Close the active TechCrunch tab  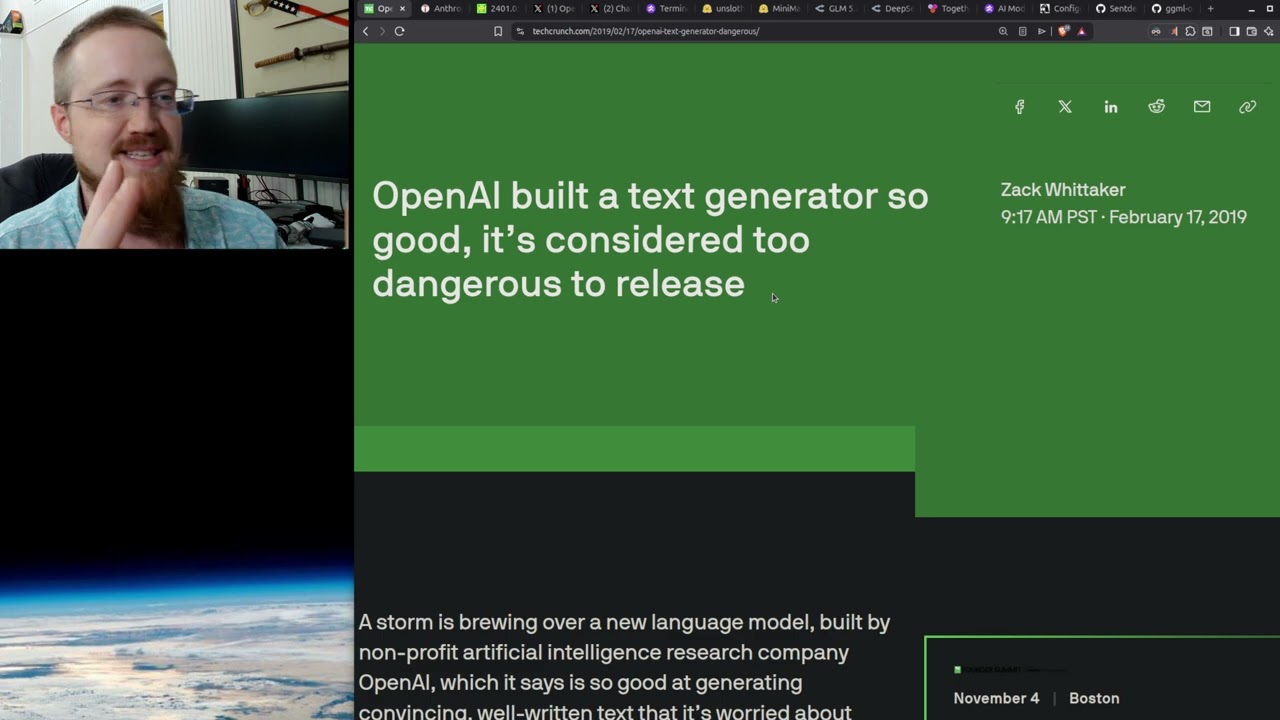pyautogui.click(x=402, y=9)
